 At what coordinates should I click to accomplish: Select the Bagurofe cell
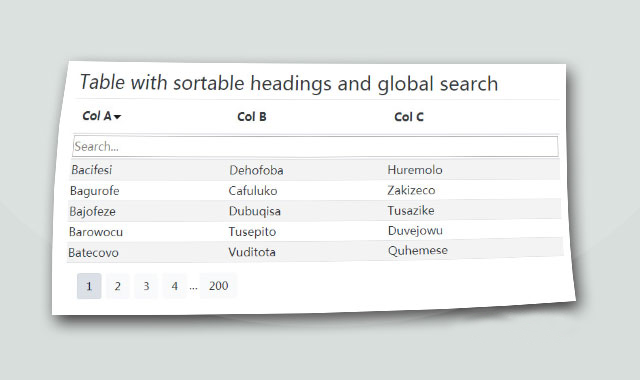(95, 191)
